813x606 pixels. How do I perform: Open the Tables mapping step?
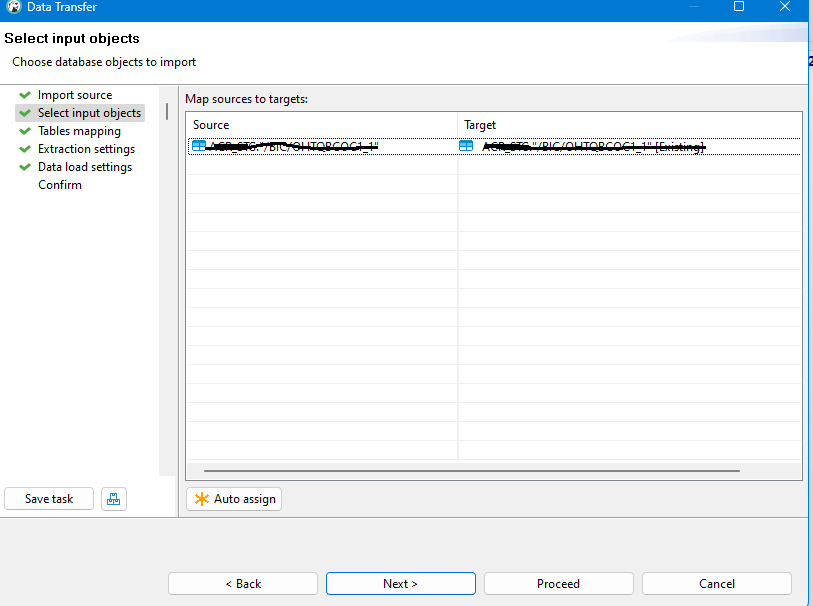click(x=79, y=131)
